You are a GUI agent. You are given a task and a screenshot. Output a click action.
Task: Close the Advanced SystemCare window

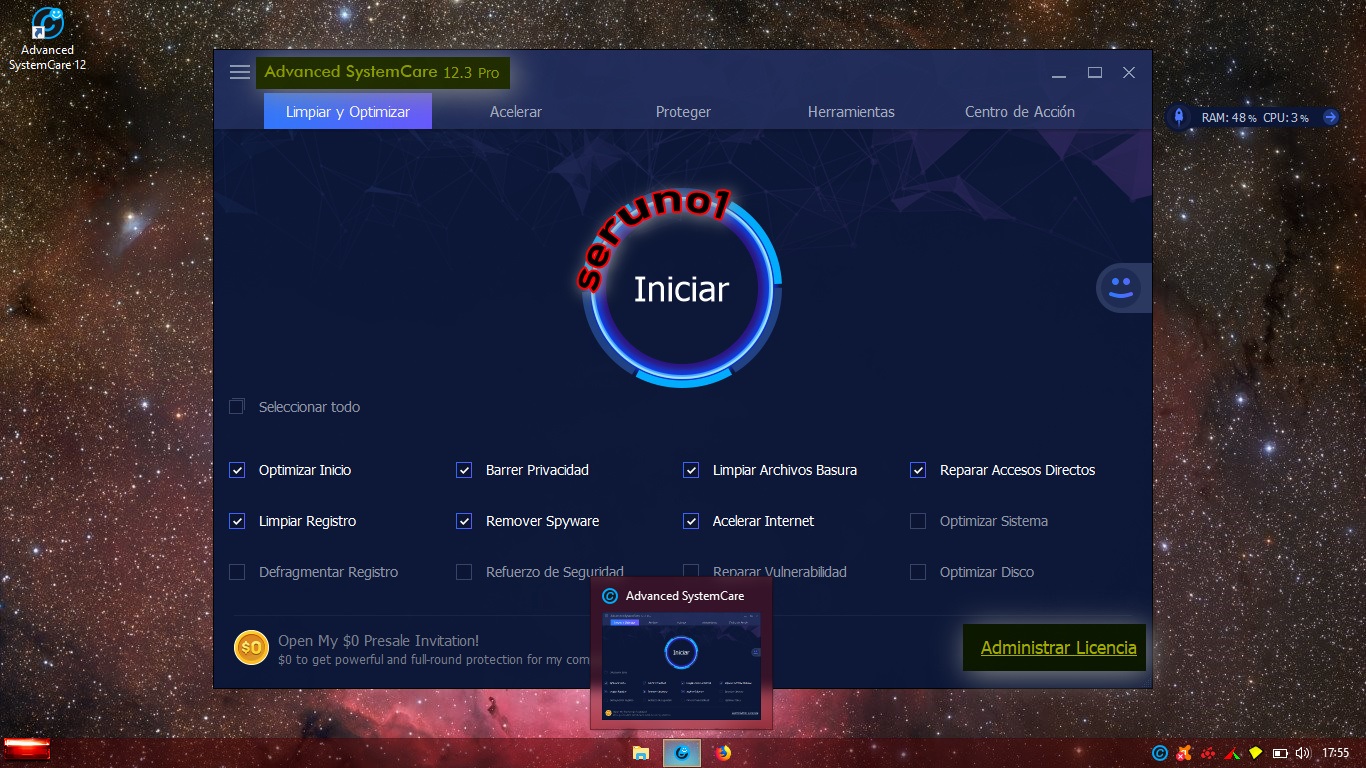pyautogui.click(x=1129, y=72)
